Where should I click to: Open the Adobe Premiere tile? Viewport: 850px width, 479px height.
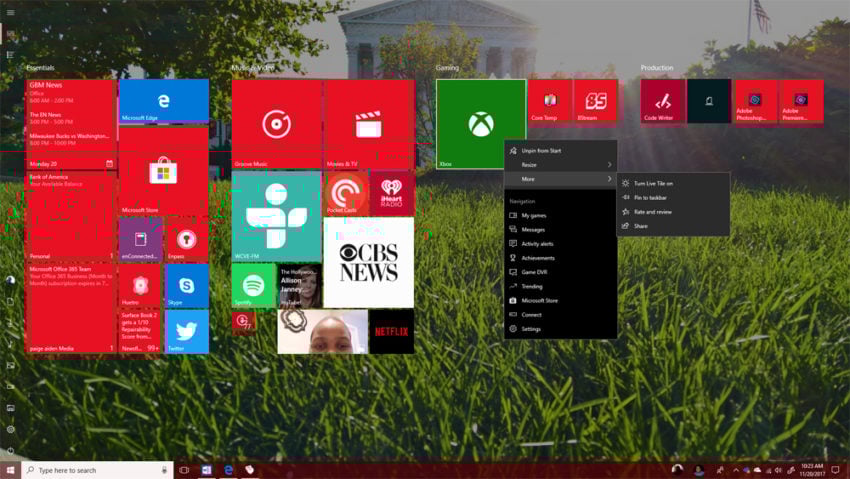coord(801,101)
